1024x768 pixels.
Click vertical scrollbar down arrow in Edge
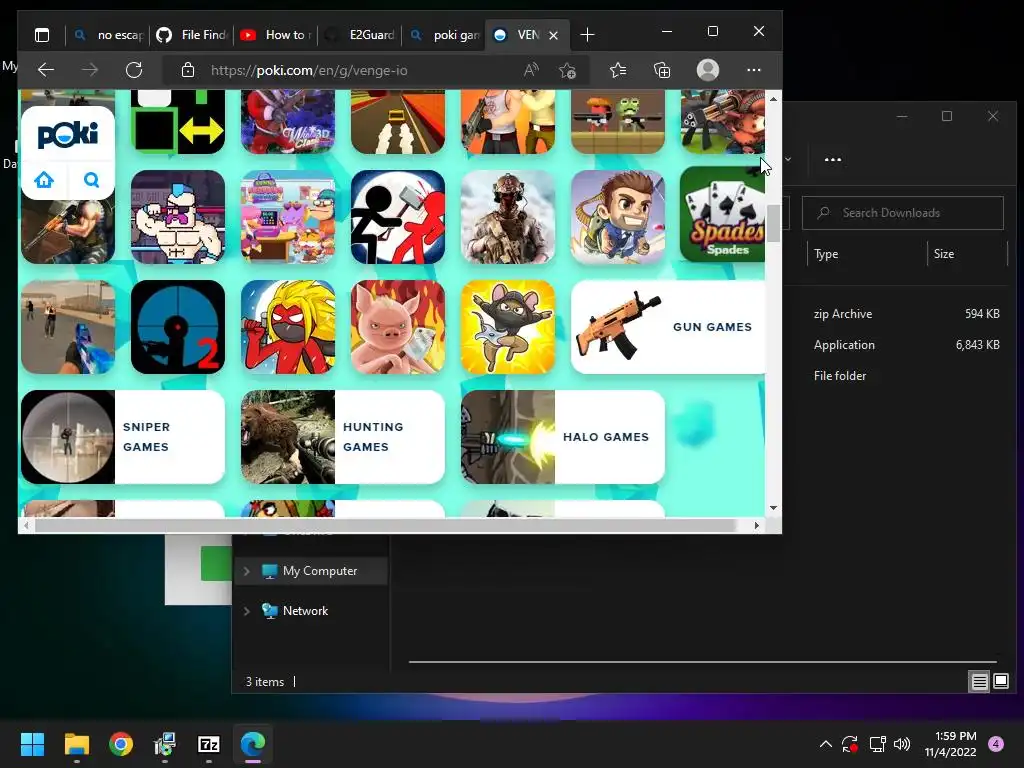pyautogui.click(x=773, y=508)
